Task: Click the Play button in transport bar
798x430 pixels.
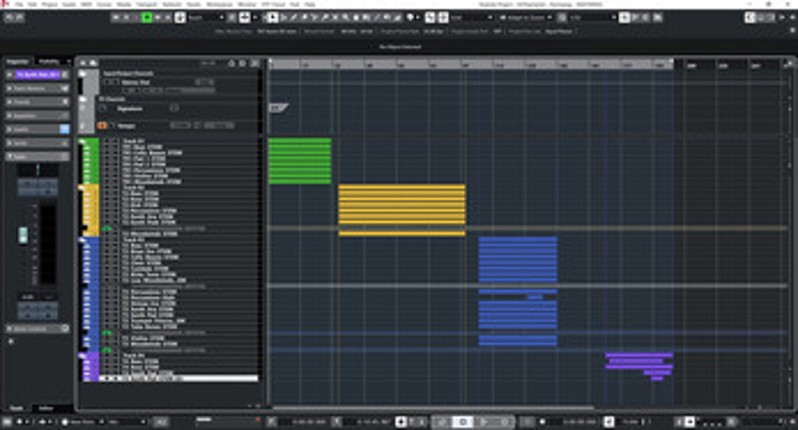Action: pyautogui.click(x=484, y=421)
